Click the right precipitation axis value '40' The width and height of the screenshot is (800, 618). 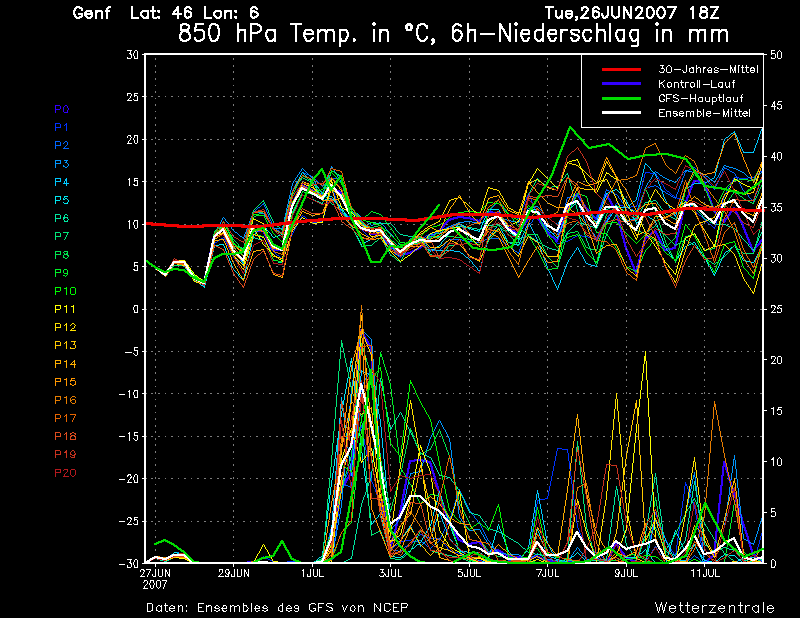(x=776, y=157)
